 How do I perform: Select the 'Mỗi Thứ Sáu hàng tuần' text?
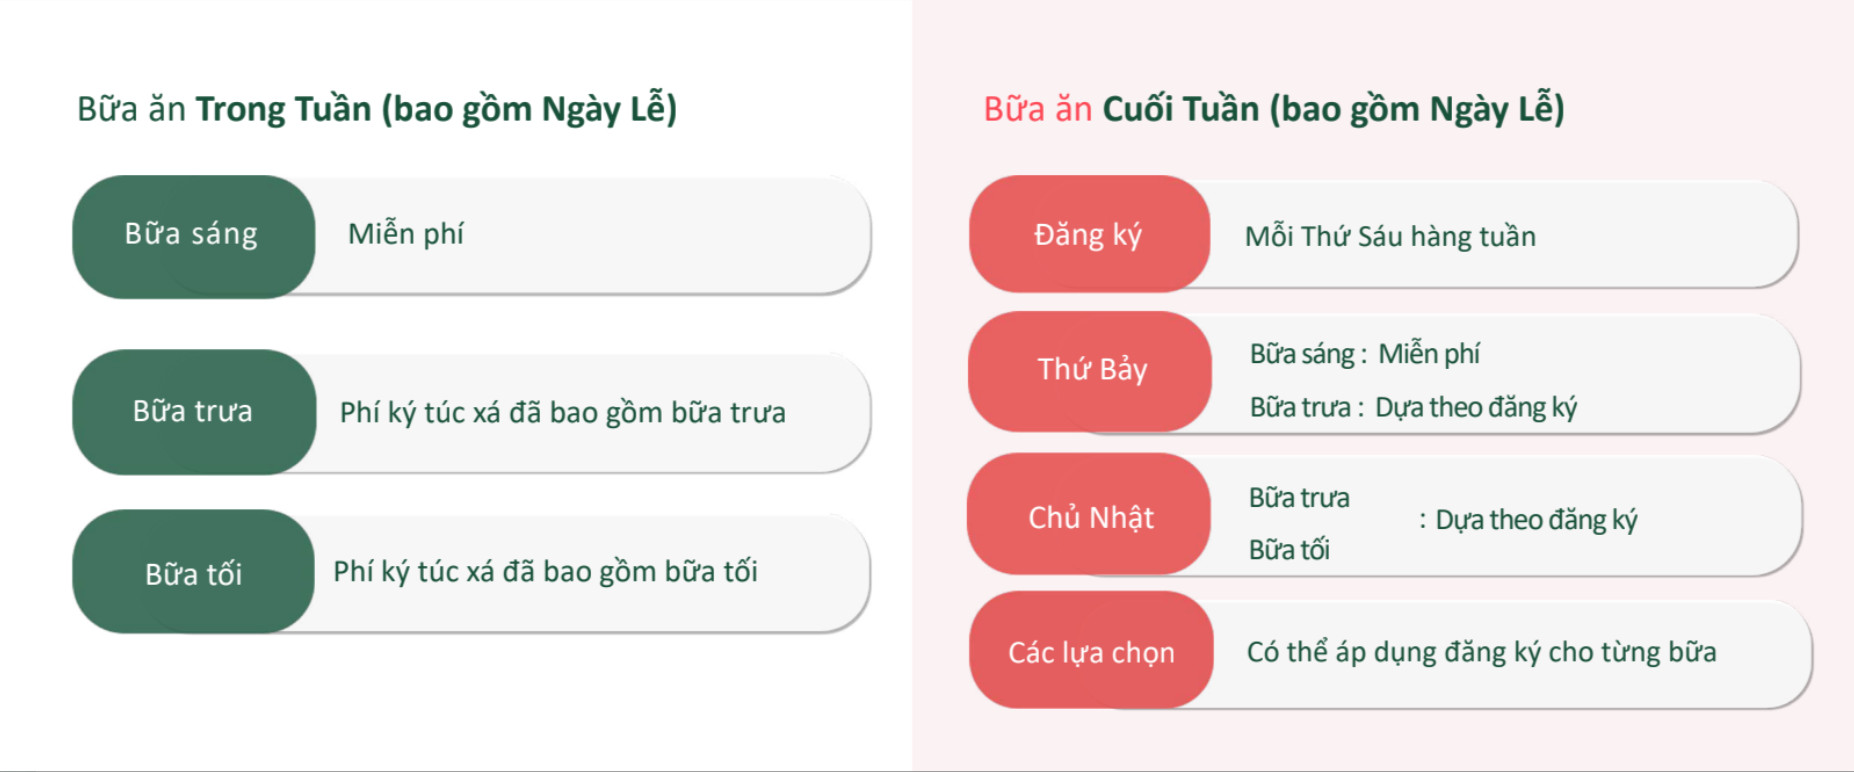(x=1390, y=236)
